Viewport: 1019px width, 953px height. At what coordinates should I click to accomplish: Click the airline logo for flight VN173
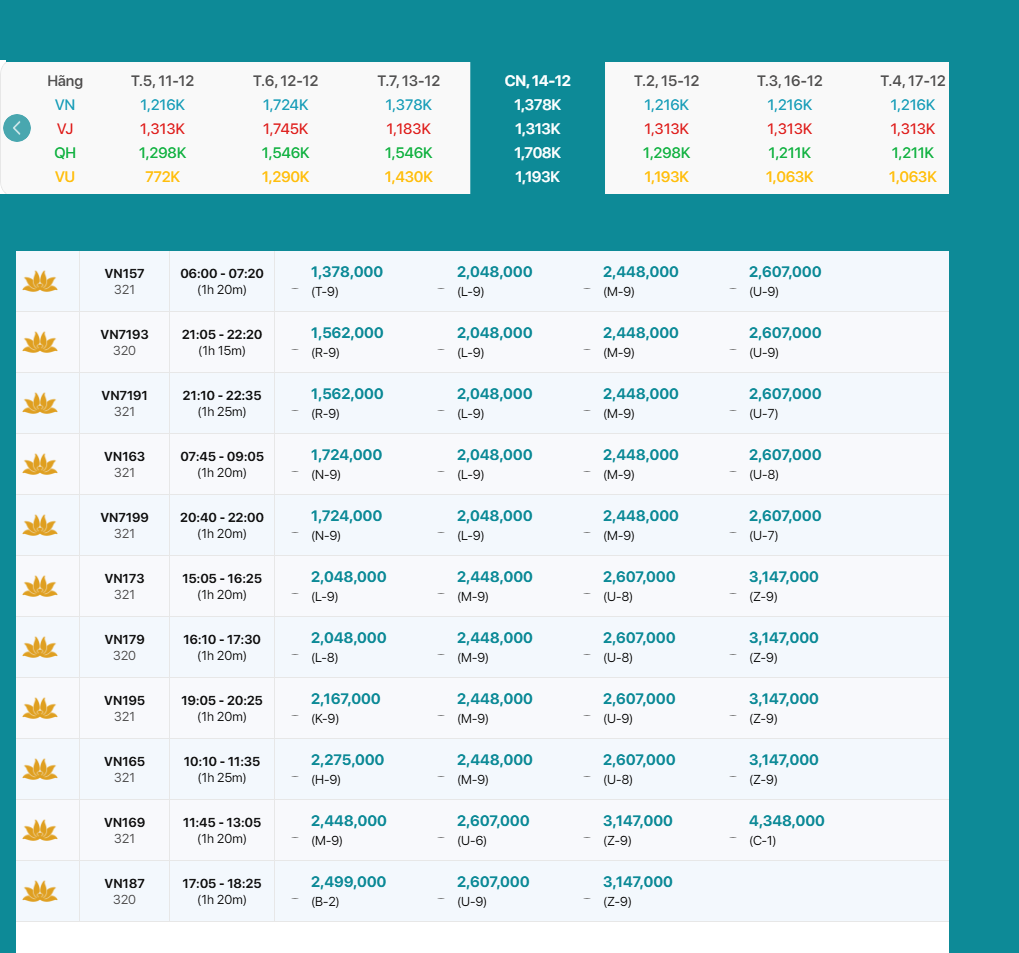[40, 587]
